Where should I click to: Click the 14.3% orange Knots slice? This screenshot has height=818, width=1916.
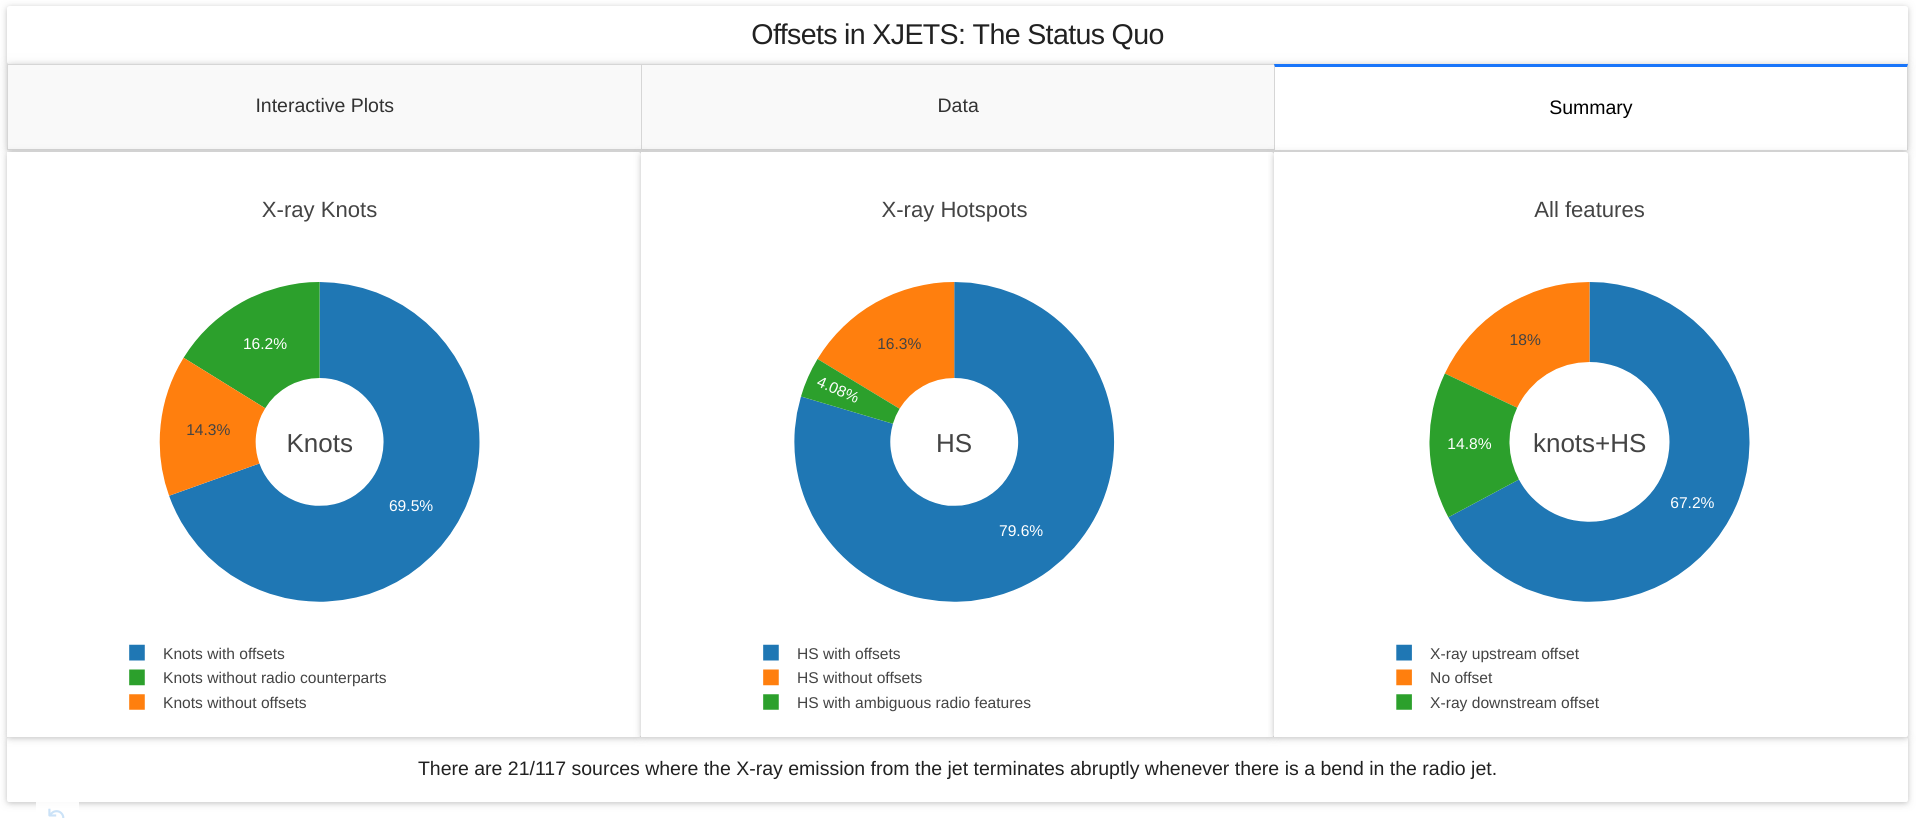click(x=207, y=430)
